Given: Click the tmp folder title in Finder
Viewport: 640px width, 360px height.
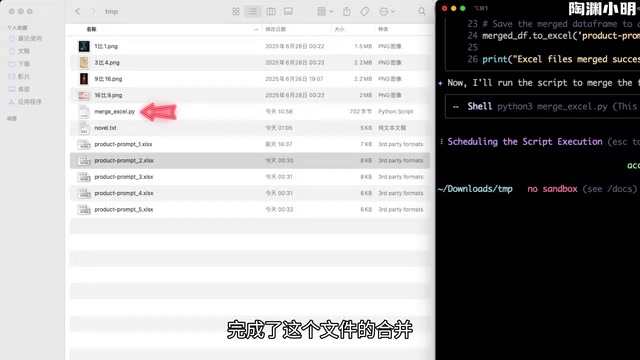Looking at the screenshot, I should 111,11.
